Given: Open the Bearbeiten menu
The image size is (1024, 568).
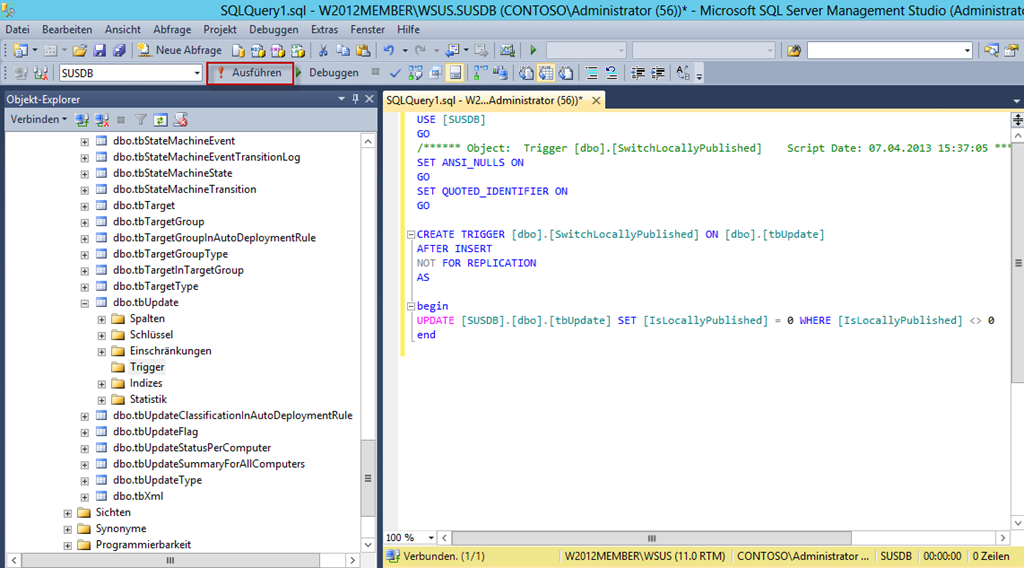Looking at the screenshot, I should coord(67,29).
